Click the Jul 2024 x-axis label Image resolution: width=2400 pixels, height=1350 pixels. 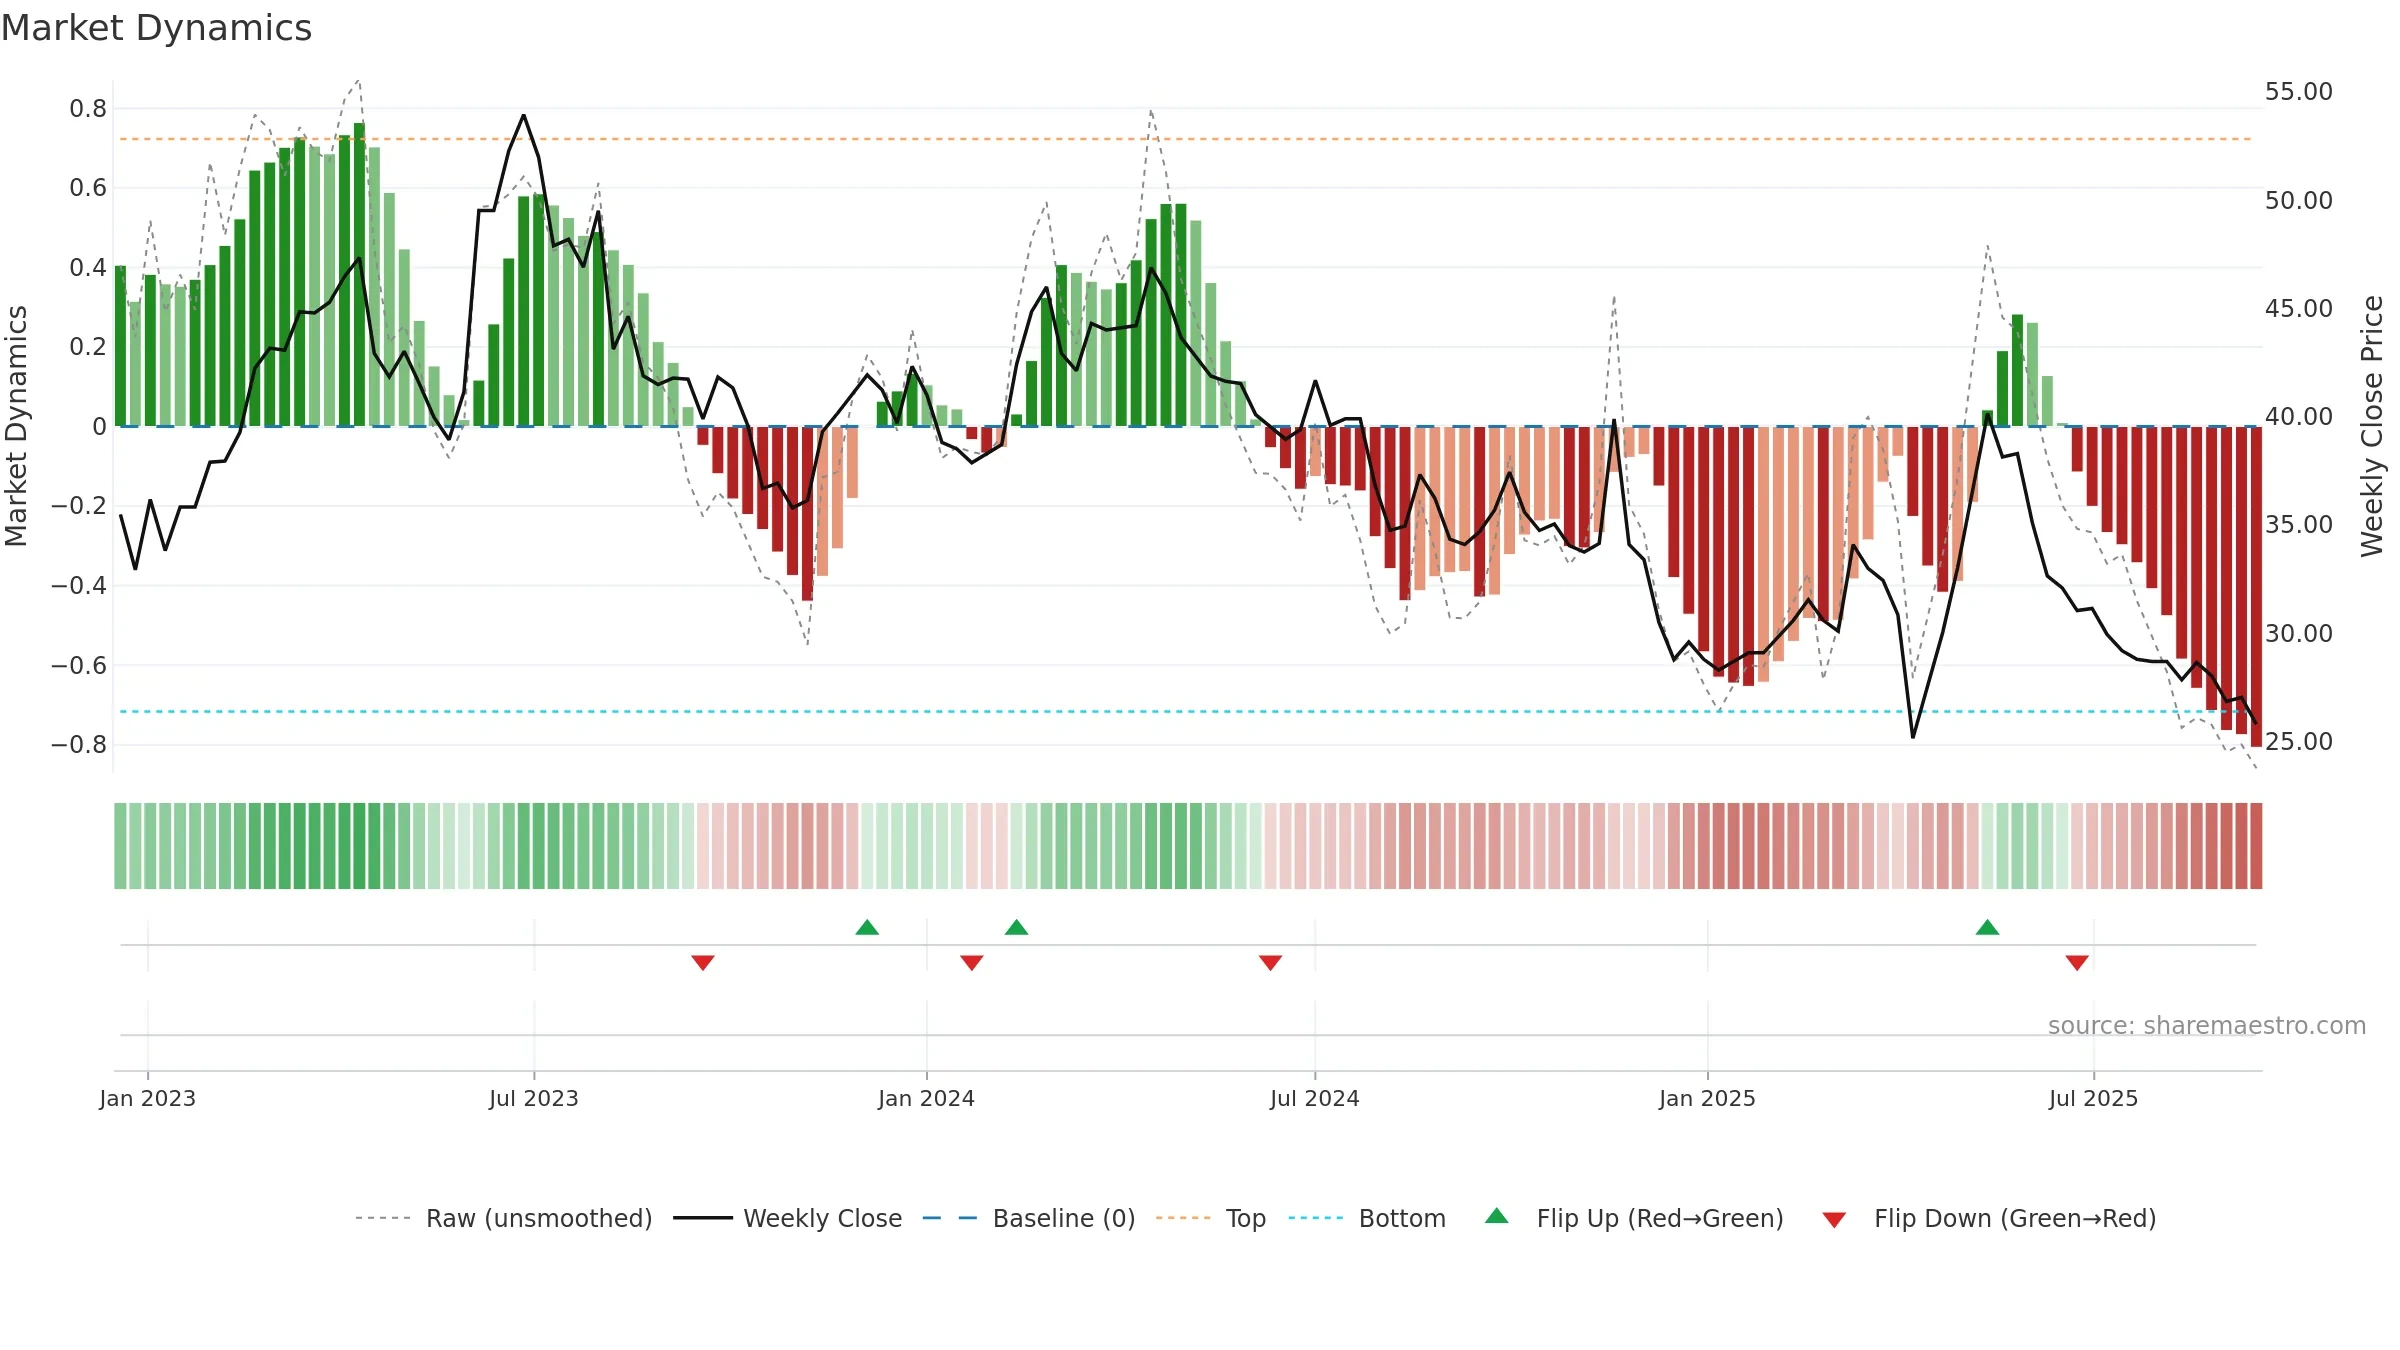point(1315,1098)
